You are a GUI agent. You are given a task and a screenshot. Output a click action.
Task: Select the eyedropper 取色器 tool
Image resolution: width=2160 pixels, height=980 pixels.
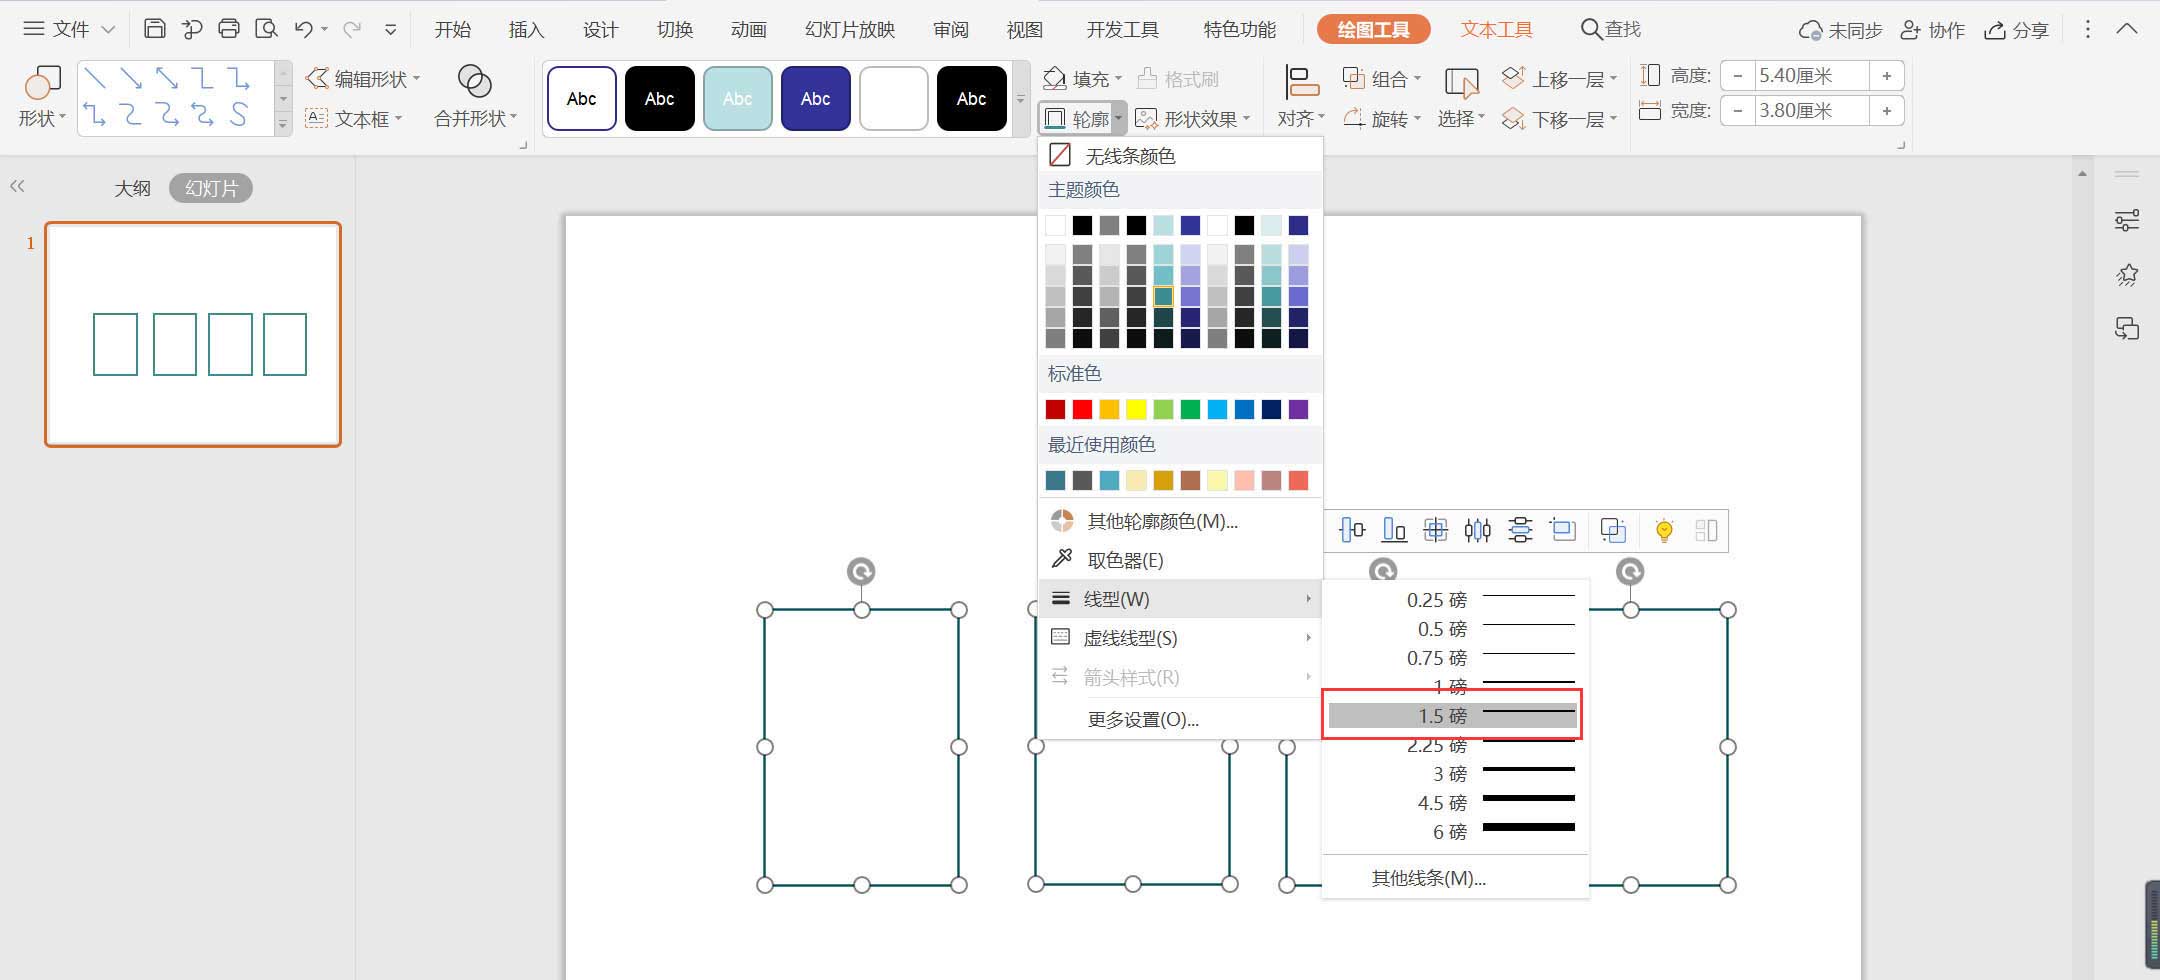[1124, 560]
